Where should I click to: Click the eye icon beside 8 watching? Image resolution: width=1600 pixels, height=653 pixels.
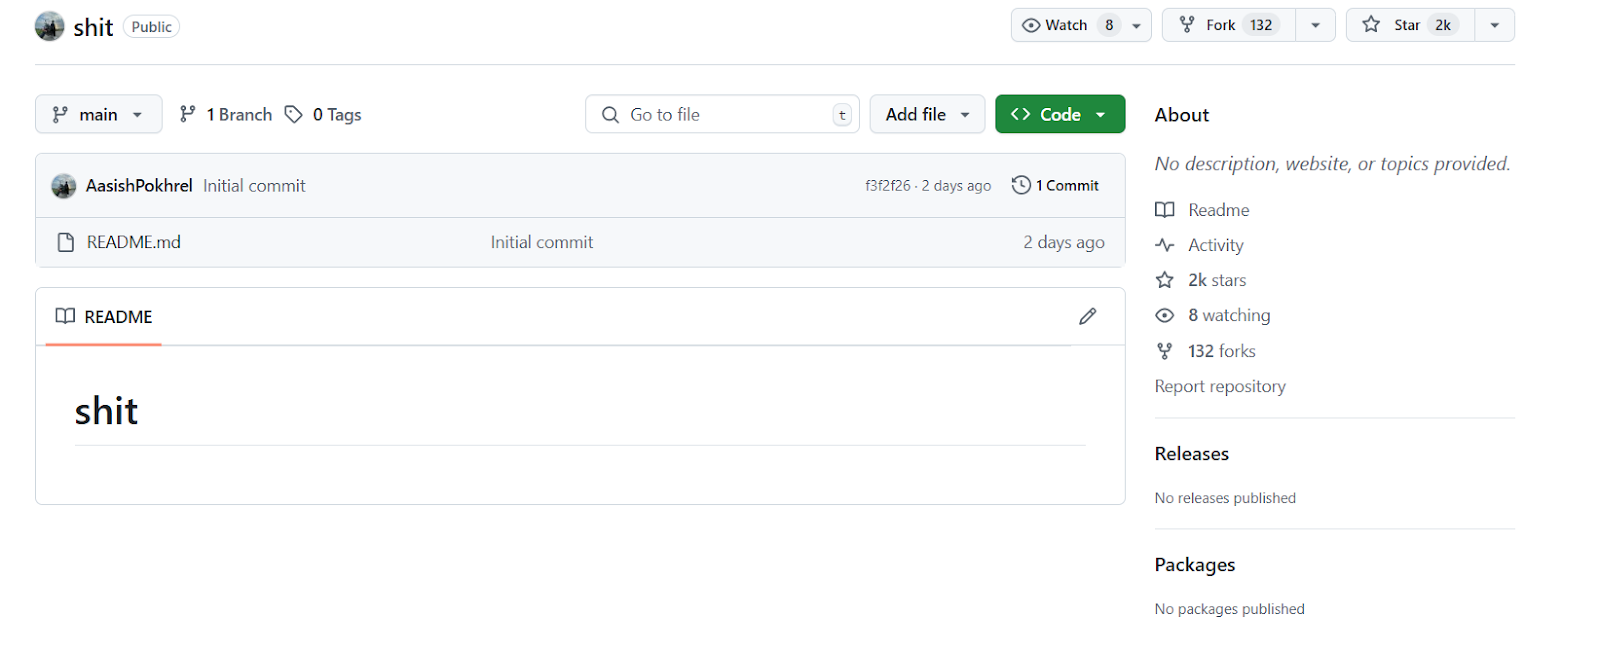(x=1164, y=315)
